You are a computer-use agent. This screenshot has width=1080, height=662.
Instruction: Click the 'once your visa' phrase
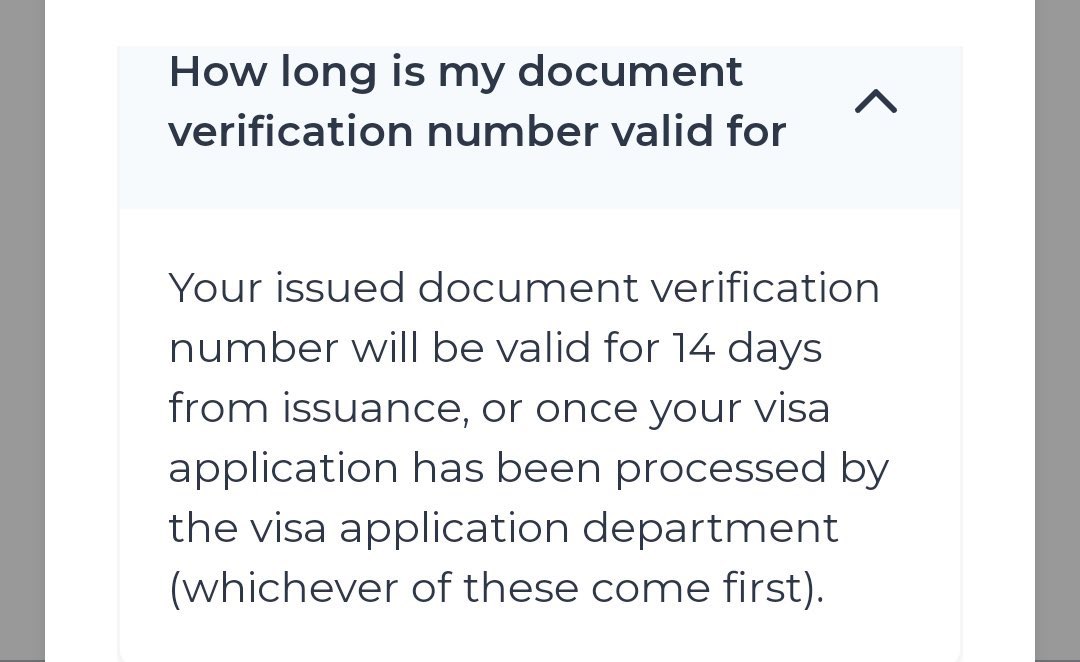[x=682, y=408]
